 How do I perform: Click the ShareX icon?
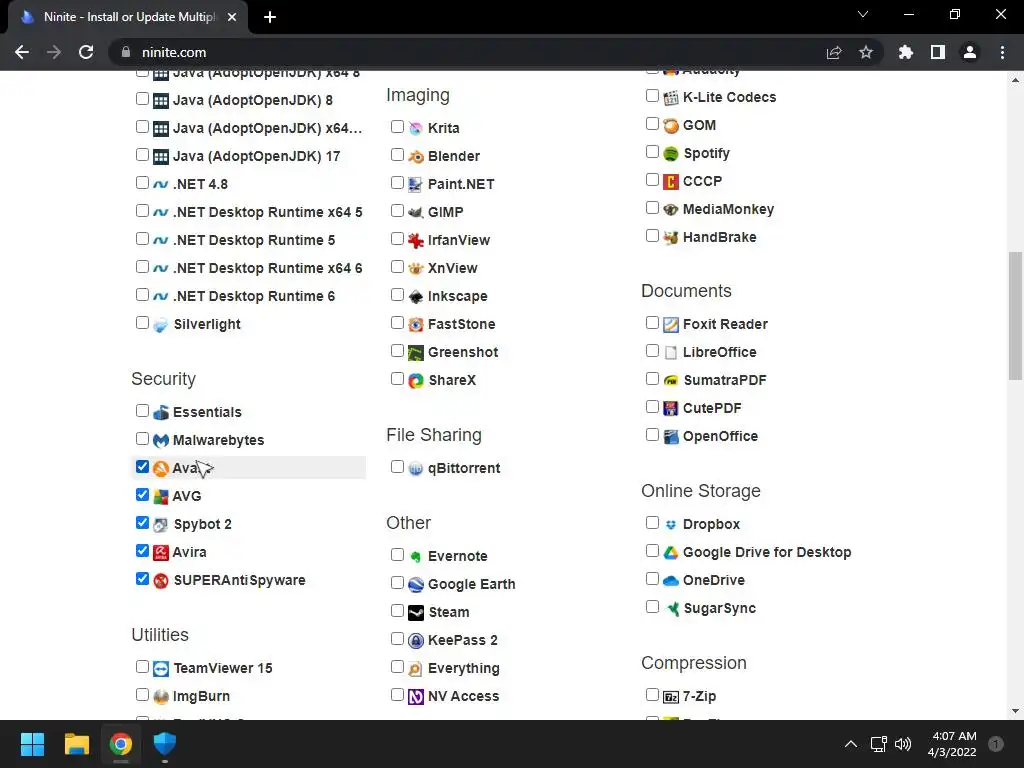tap(415, 381)
